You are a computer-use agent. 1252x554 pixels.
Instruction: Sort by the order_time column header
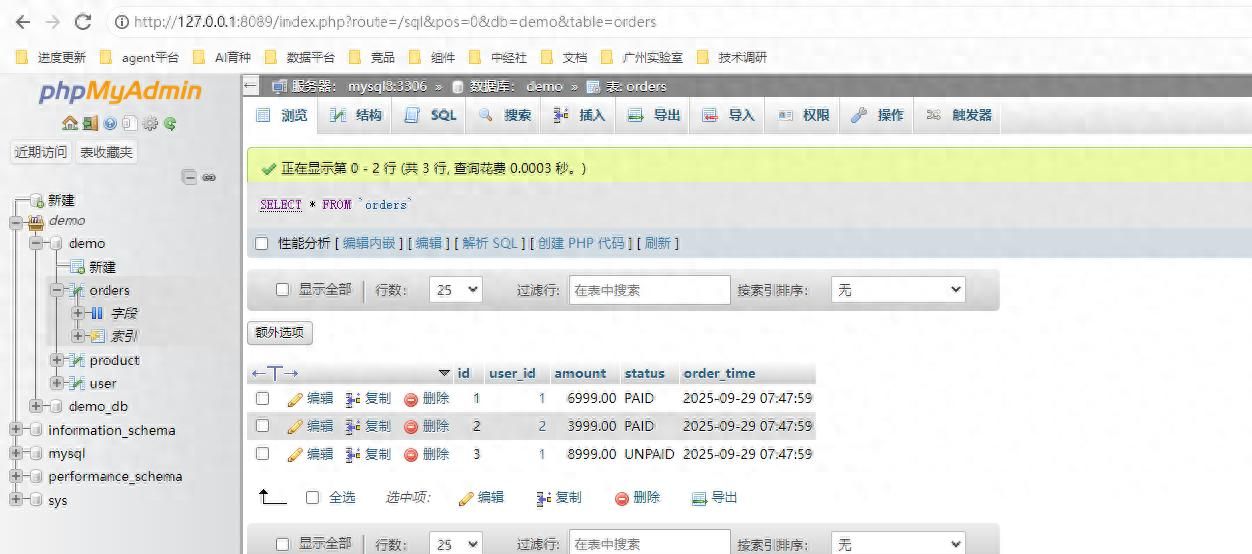pyautogui.click(x=719, y=373)
